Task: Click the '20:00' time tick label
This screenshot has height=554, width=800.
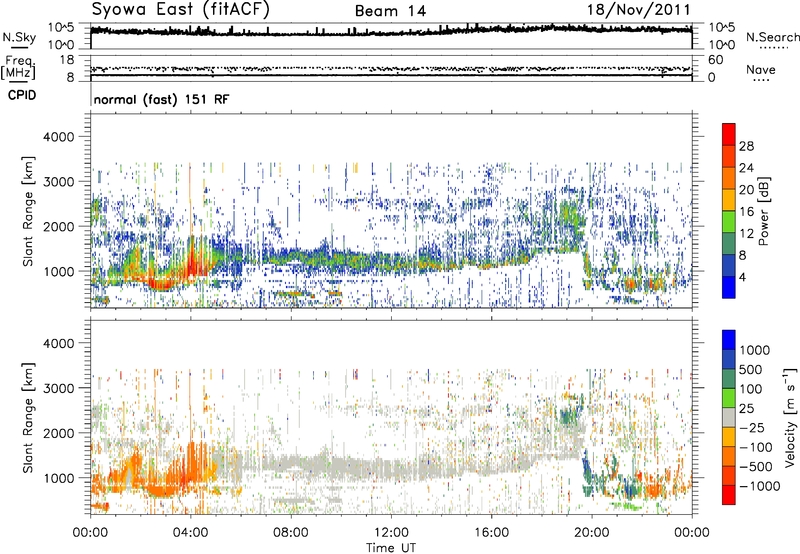Action: [x=591, y=533]
